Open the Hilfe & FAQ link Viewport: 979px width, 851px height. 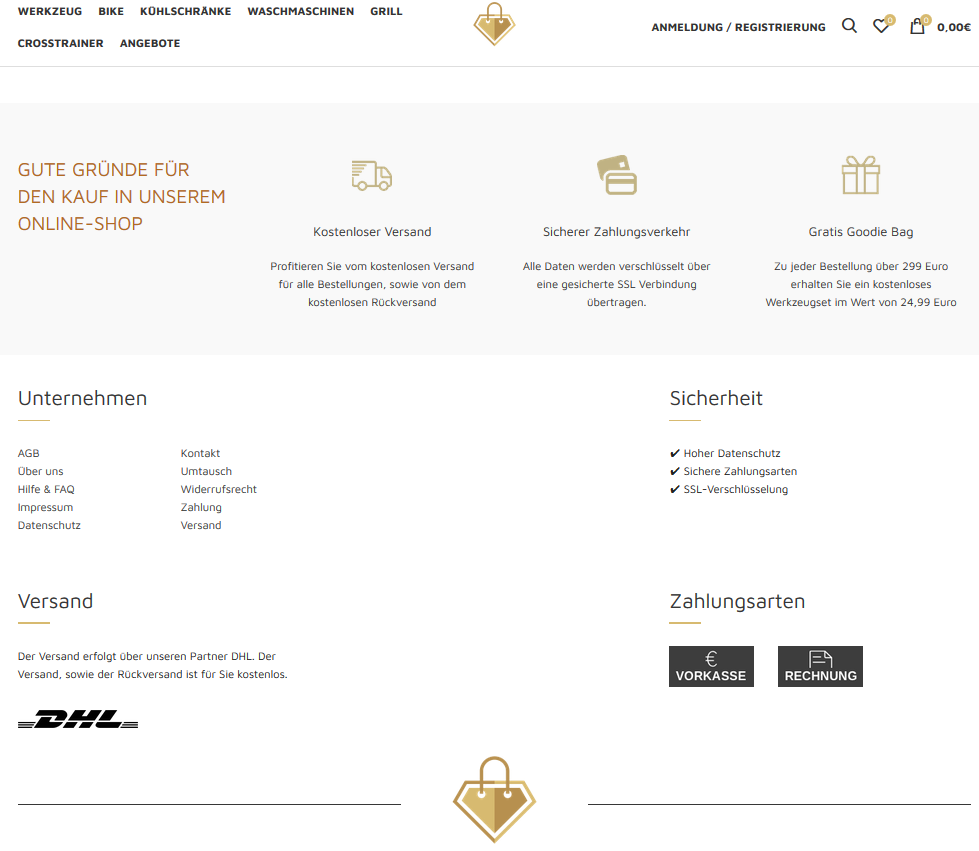pos(46,489)
